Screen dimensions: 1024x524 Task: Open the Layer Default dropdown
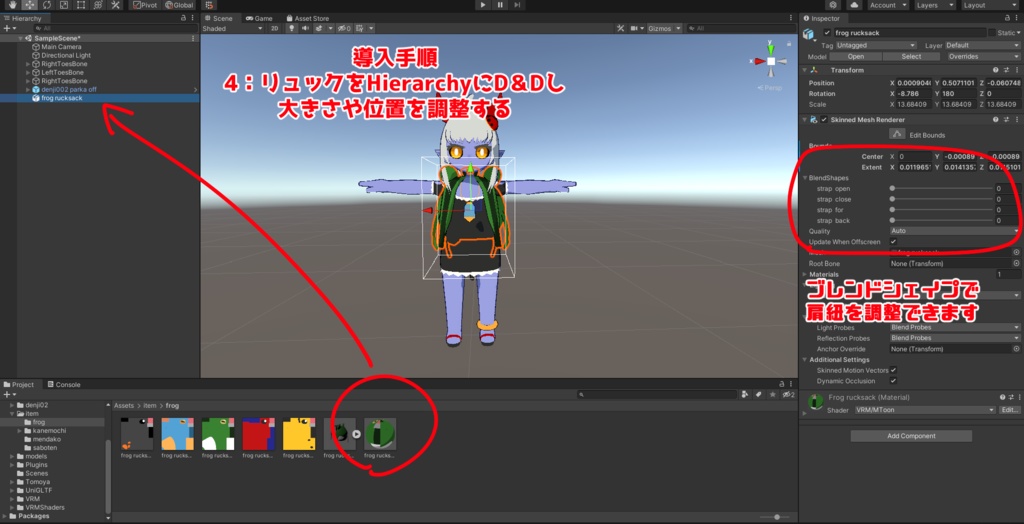pyautogui.click(x=982, y=46)
